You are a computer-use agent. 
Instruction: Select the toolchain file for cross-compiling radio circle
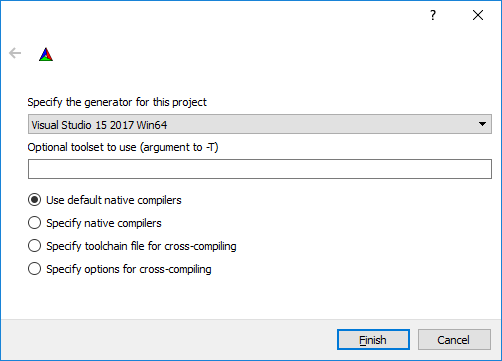tap(34, 246)
